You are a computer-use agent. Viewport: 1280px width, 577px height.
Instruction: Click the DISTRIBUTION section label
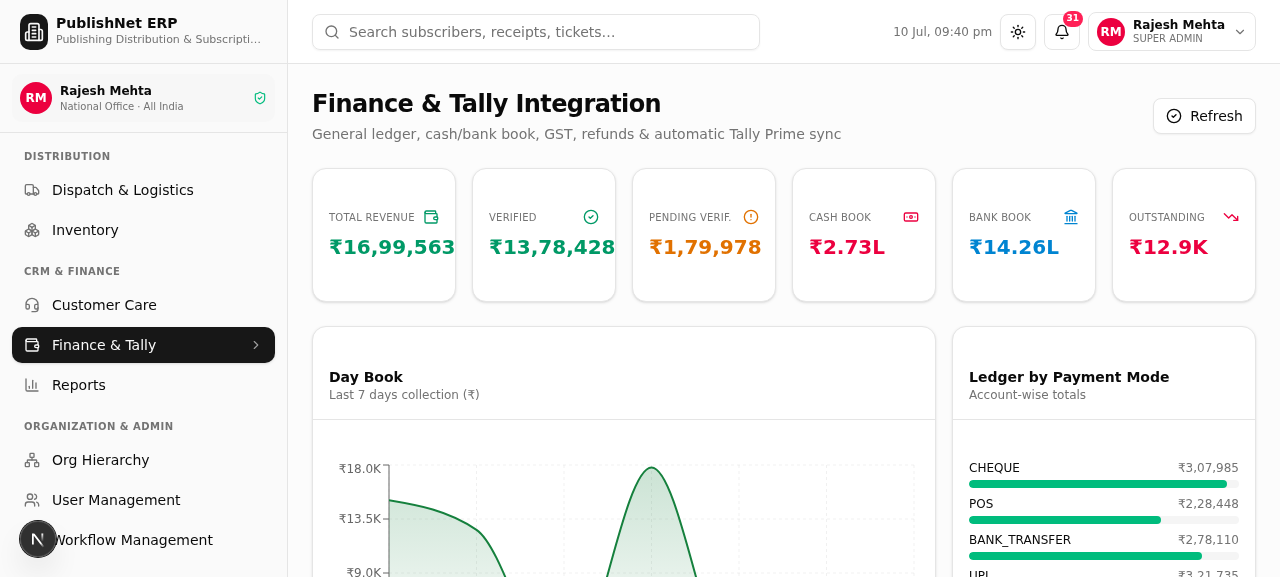[x=67, y=156]
